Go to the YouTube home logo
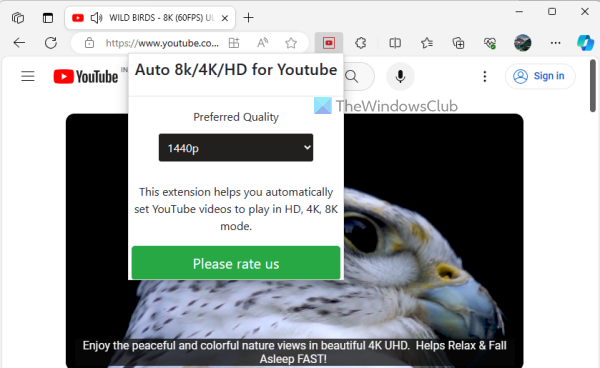The image size is (600, 368). coord(86,77)
